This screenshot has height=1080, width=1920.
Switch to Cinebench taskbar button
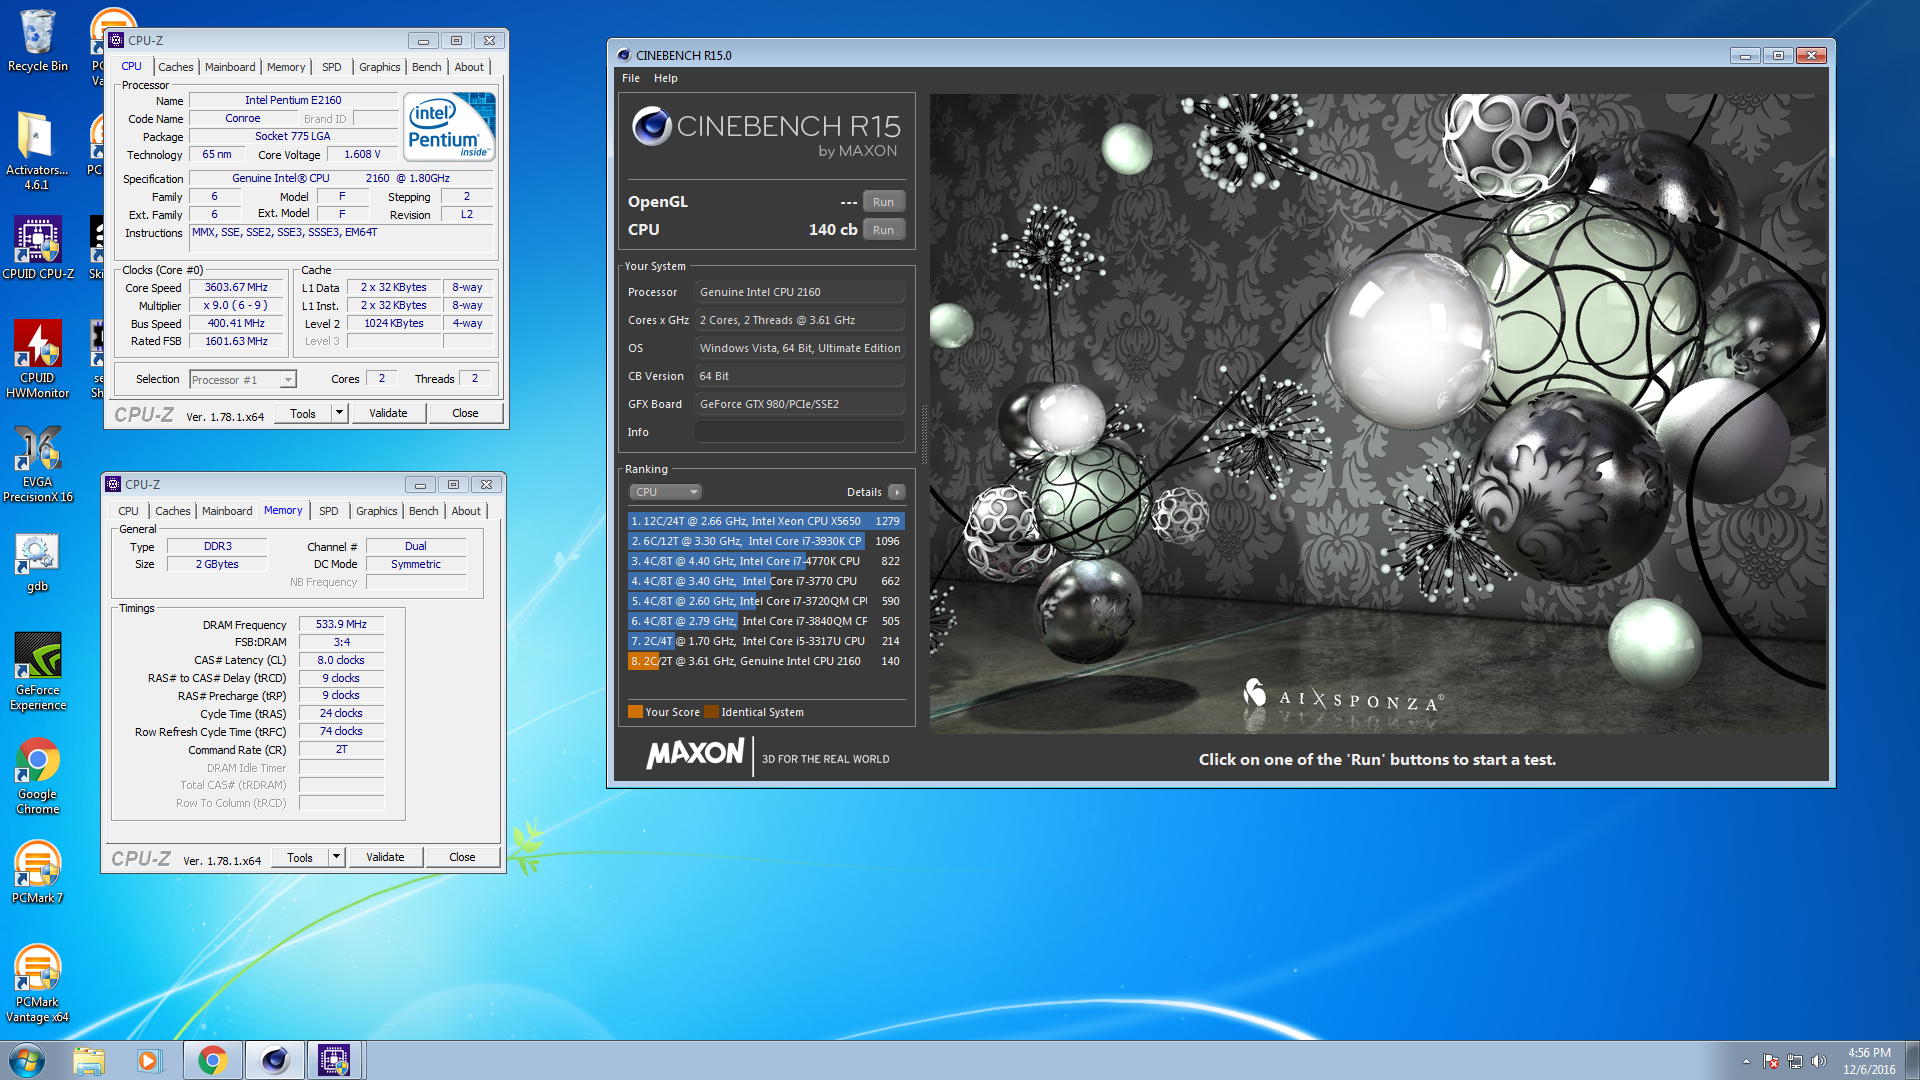[x=274, y=1060]
